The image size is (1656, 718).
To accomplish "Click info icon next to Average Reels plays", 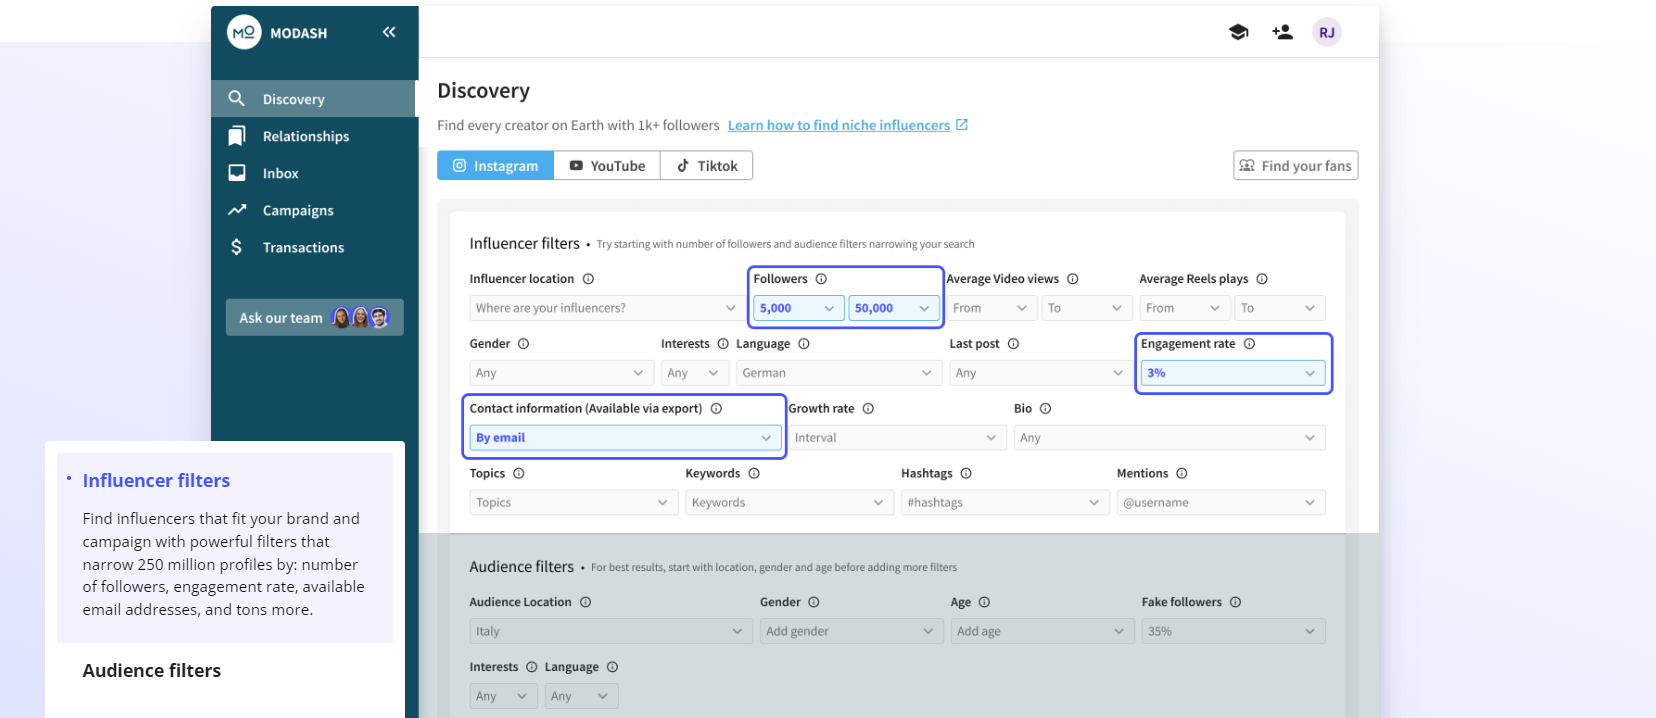I will [1262, 279].
